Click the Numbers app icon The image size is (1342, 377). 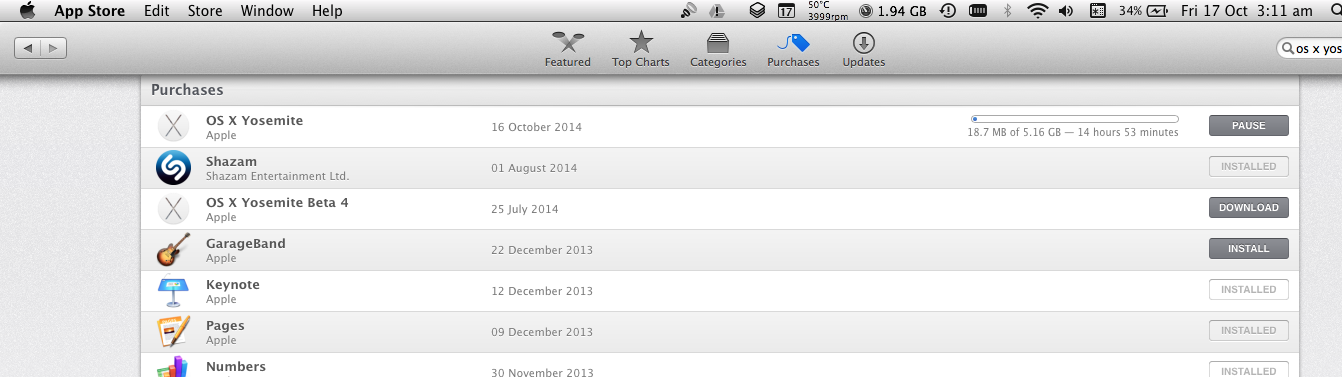[174, 367]
